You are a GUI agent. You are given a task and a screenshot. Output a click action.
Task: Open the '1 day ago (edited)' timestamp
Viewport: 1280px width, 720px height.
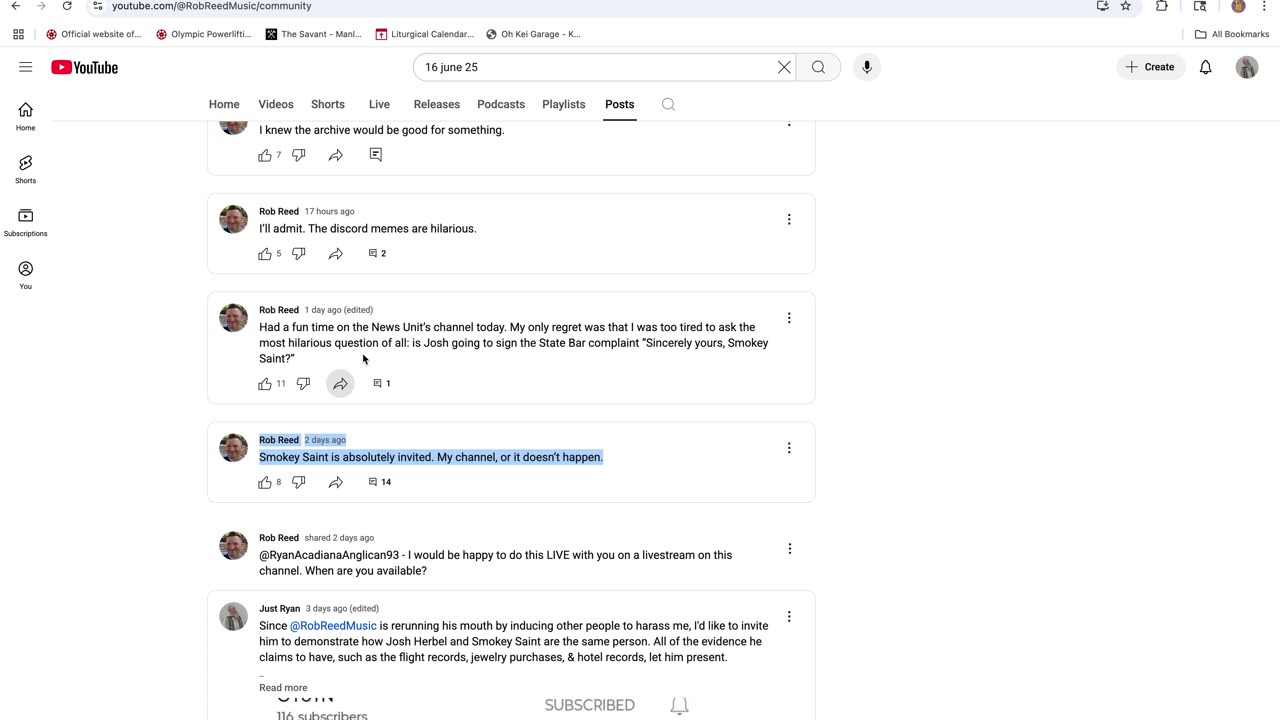point(338,310)
